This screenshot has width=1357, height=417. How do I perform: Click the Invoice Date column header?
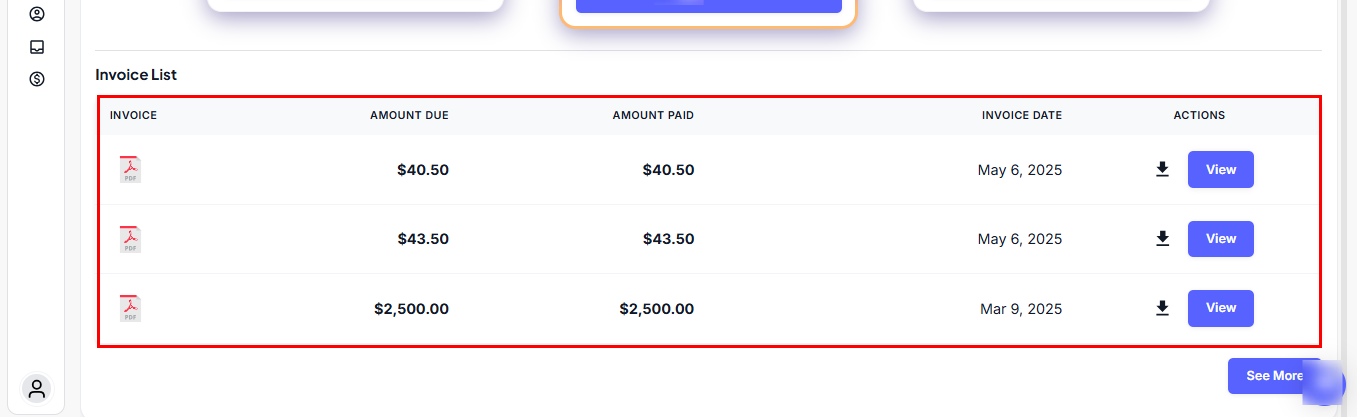(x=1021, y=115)
